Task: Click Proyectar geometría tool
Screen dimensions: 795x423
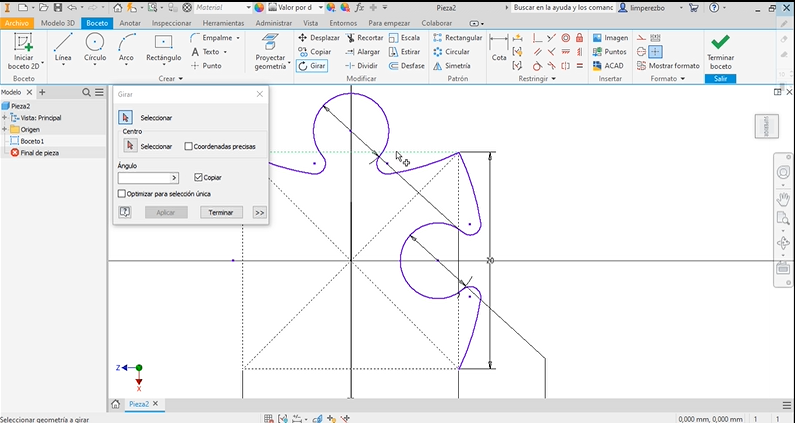Action: coord(270,52)
